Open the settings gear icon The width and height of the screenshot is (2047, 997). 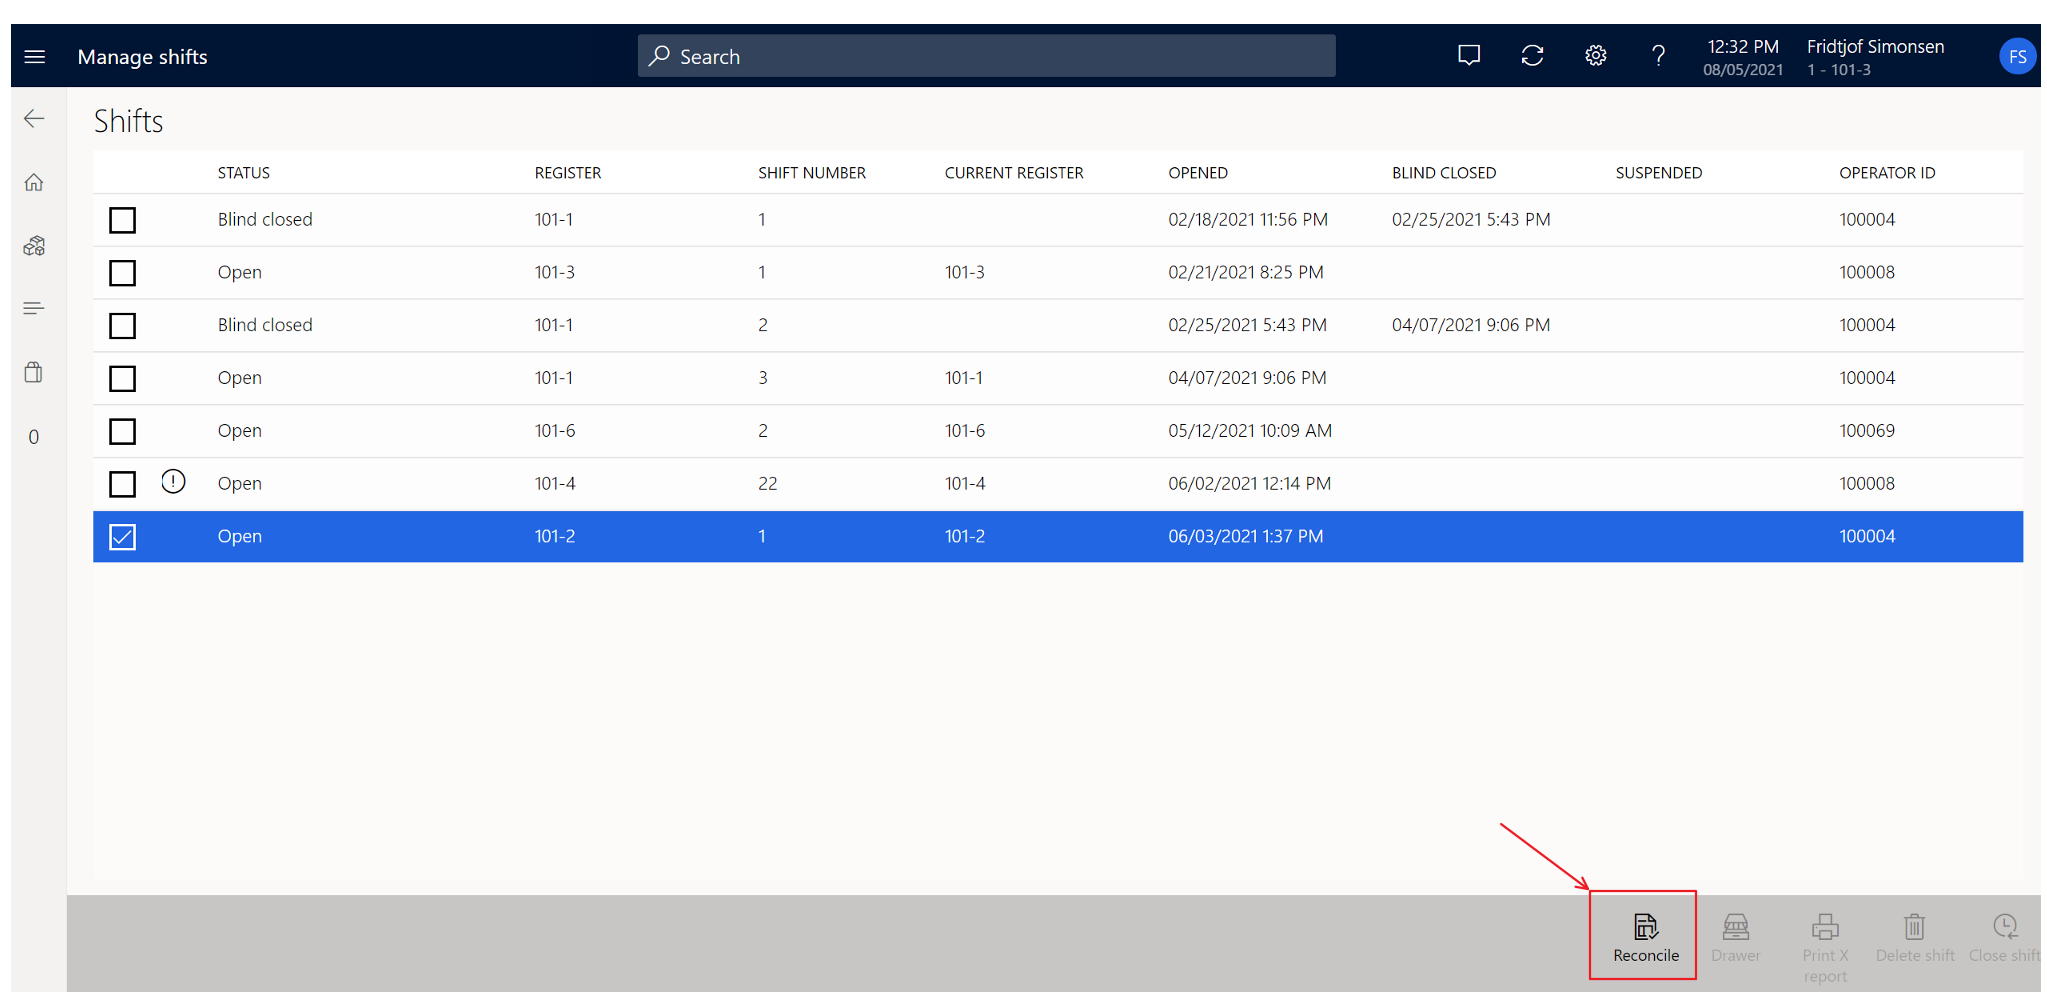(x=1595, y=56)
